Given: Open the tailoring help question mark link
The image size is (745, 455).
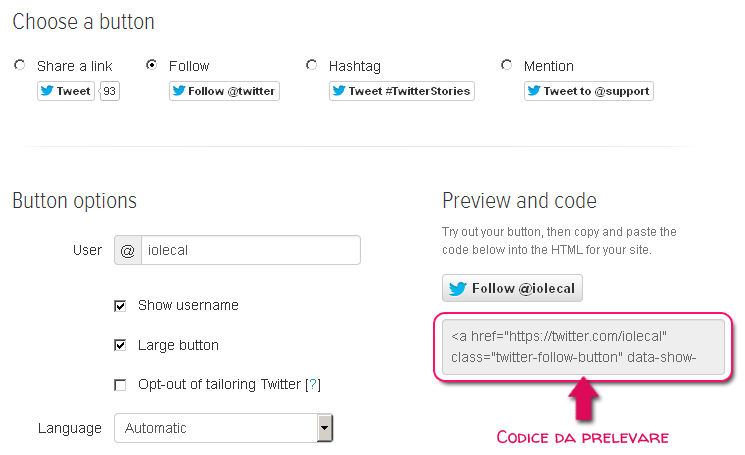Looking at the screenshot, I should coord(313,384).
